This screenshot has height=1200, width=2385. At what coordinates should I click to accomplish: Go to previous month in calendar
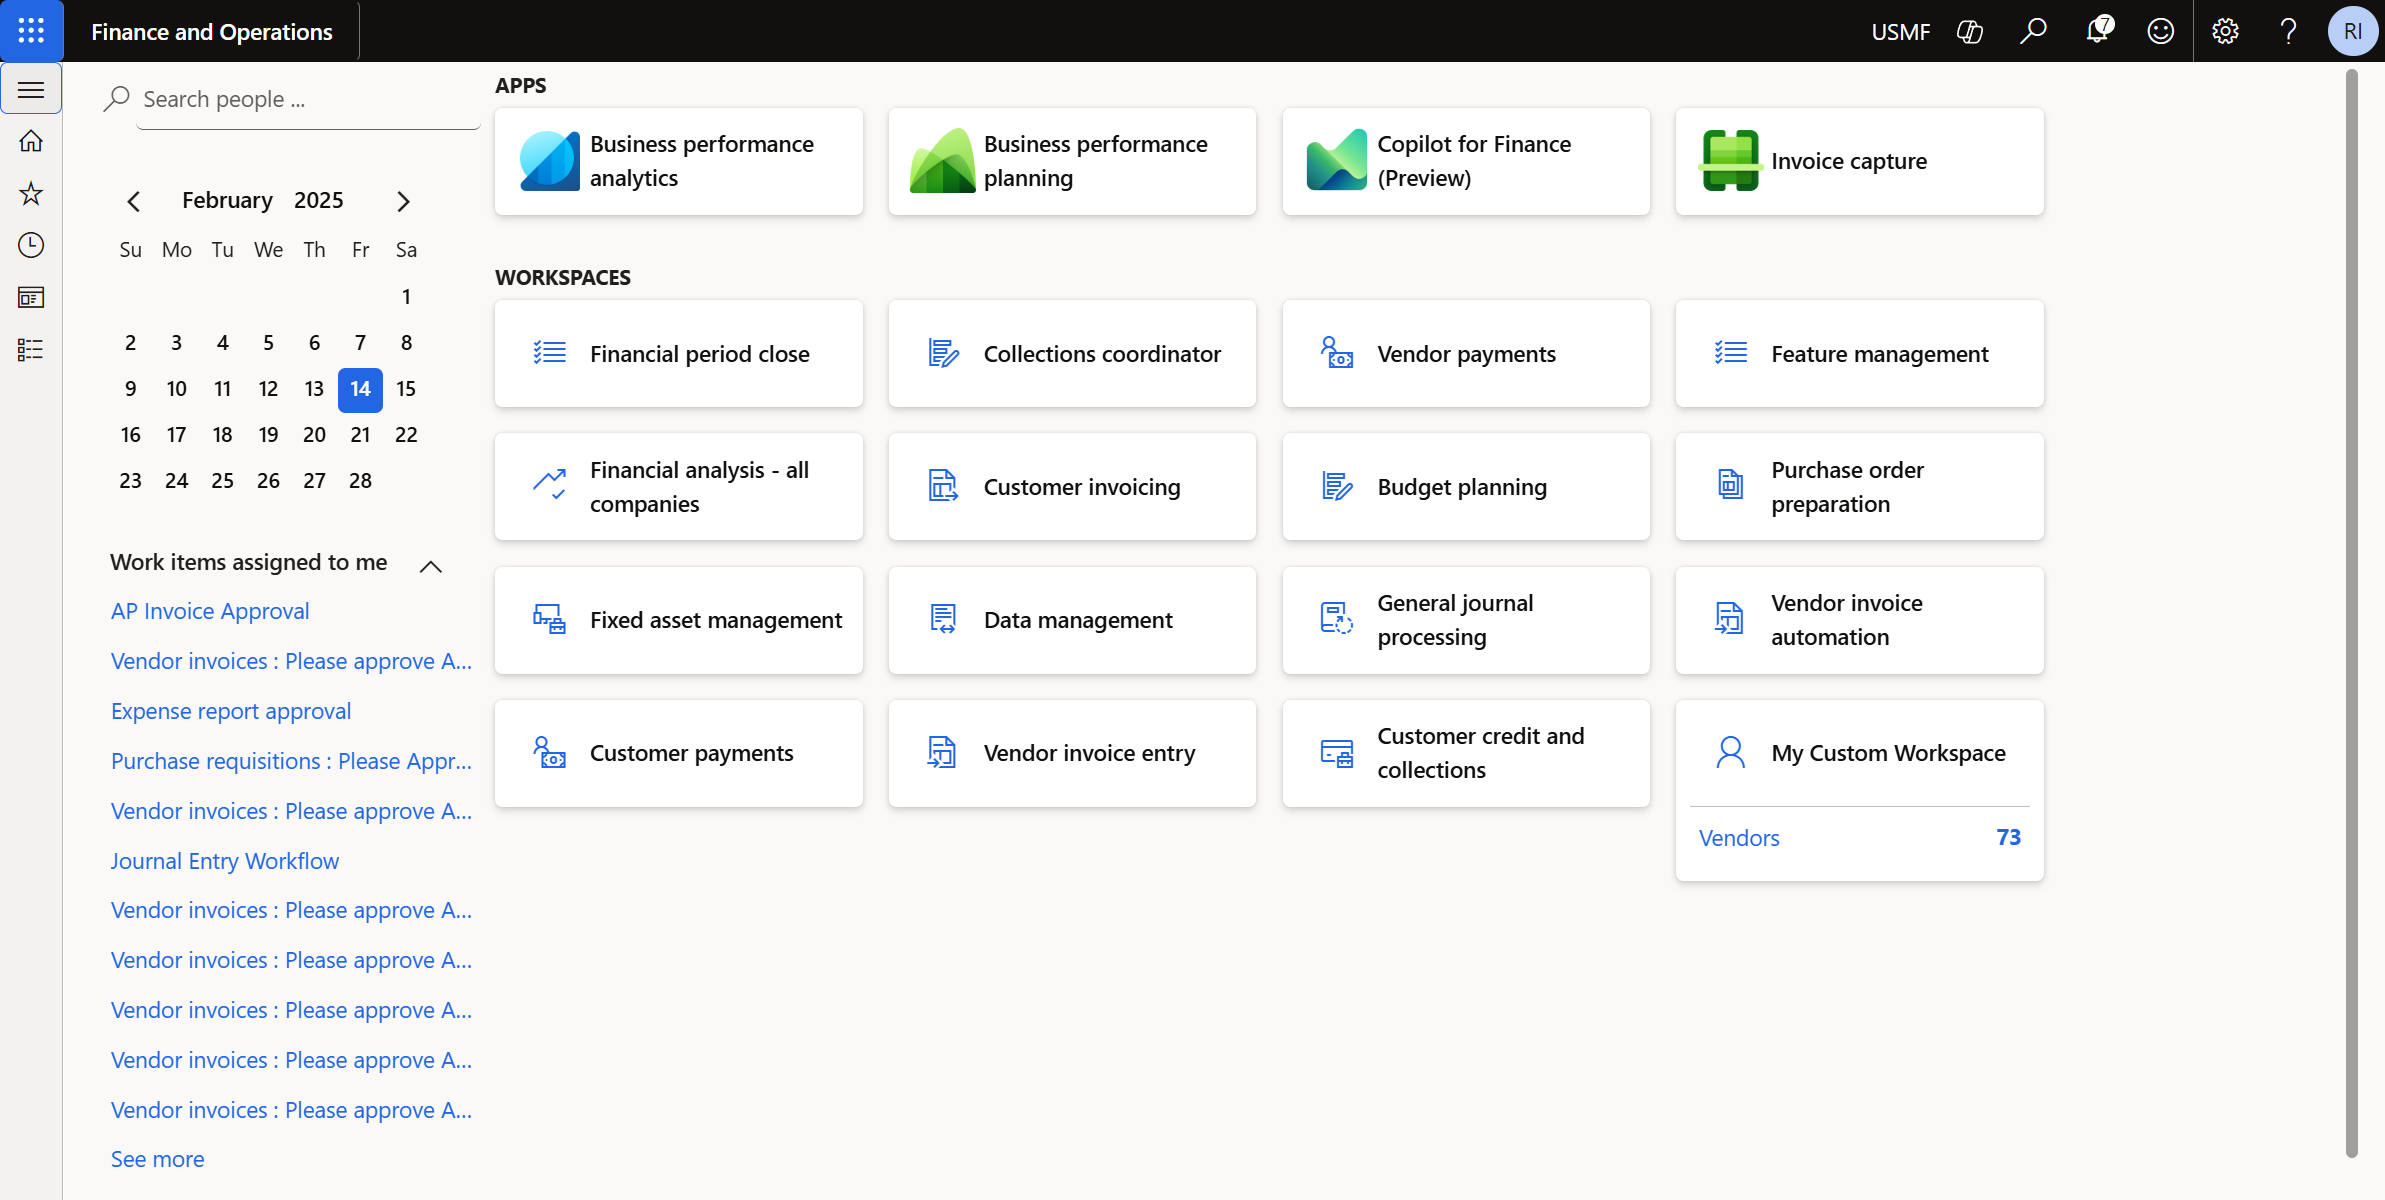pos(134,201)
